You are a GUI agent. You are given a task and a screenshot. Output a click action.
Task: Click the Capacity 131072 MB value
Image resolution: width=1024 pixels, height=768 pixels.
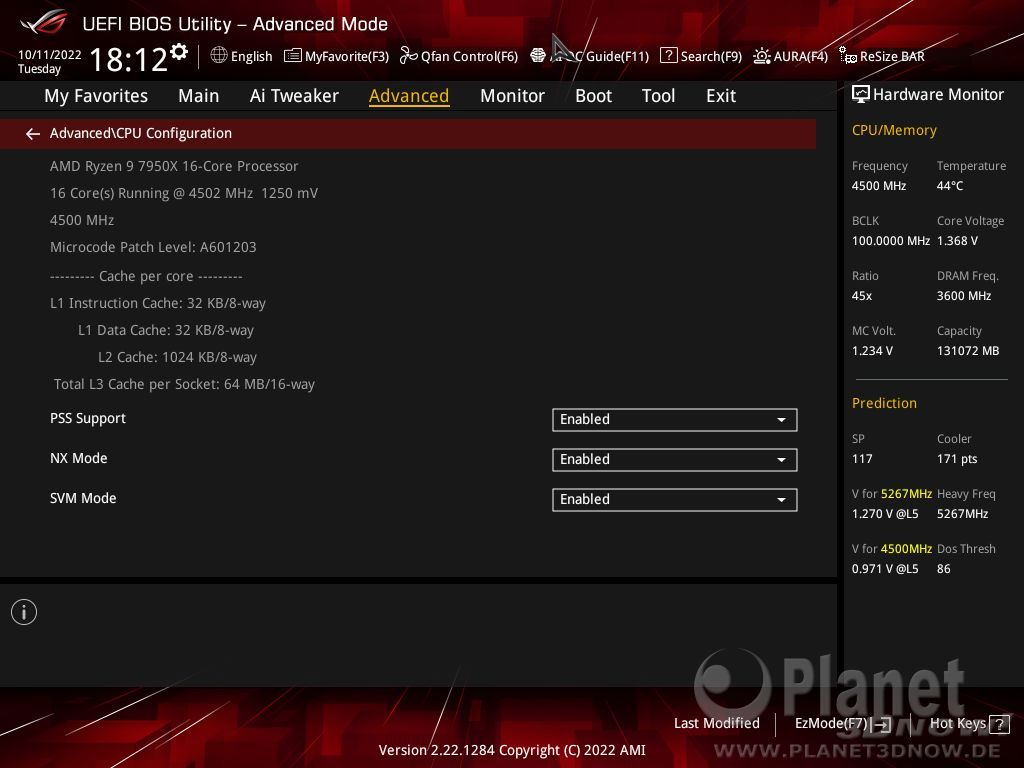click(x=968, y=351)
